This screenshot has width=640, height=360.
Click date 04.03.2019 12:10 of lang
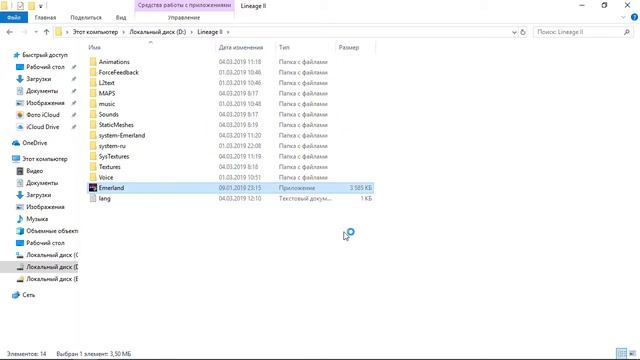(240, 198)
